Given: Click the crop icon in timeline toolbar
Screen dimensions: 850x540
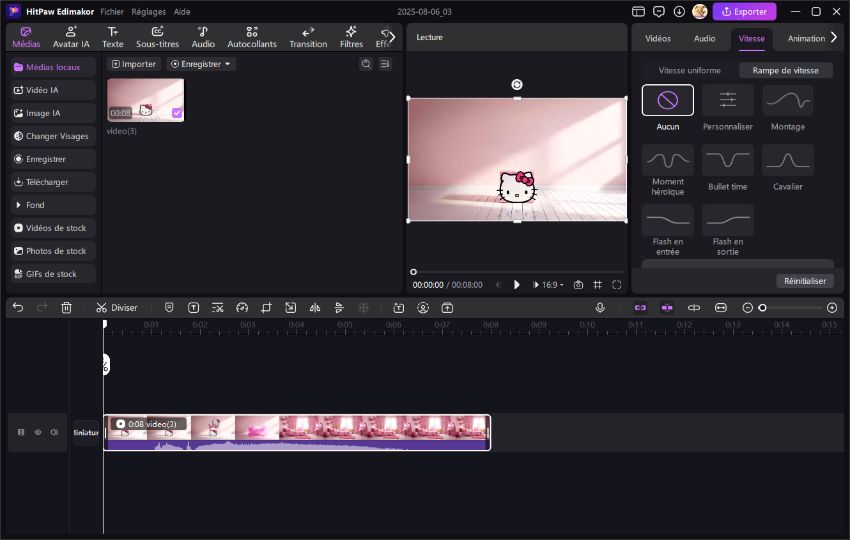Looking at the screenshot, I should pyautogui.click(x=266, y=307).
